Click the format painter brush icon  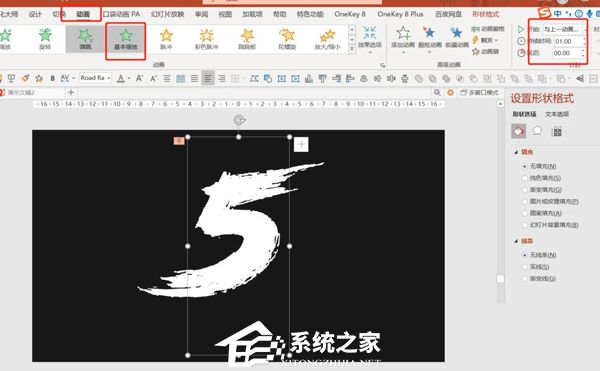[25, 78]
